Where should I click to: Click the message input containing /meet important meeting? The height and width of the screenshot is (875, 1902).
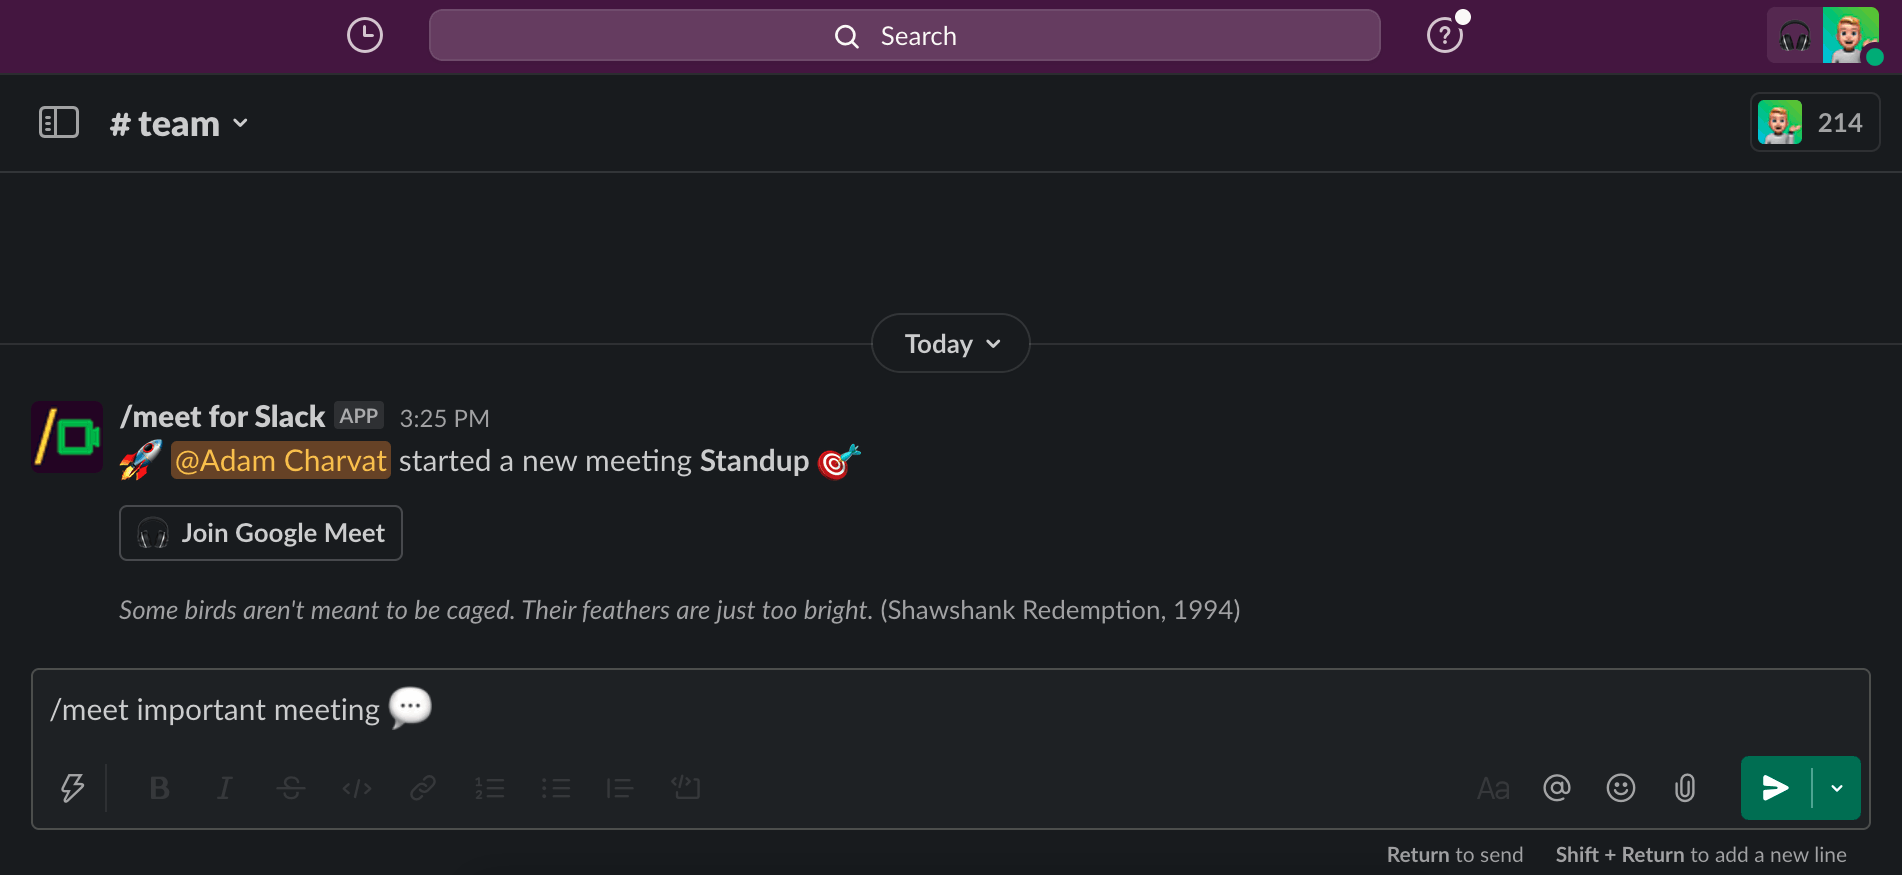pyautogui.click(x=951, y=710)
